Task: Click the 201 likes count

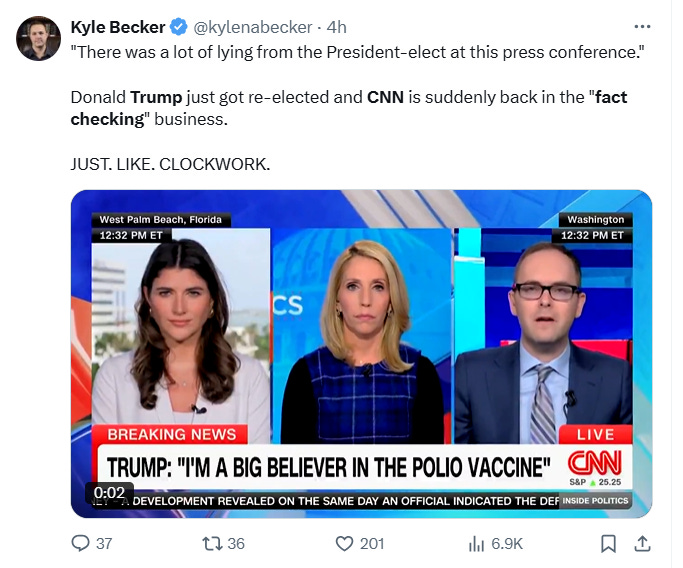Action: click(372, 544)
